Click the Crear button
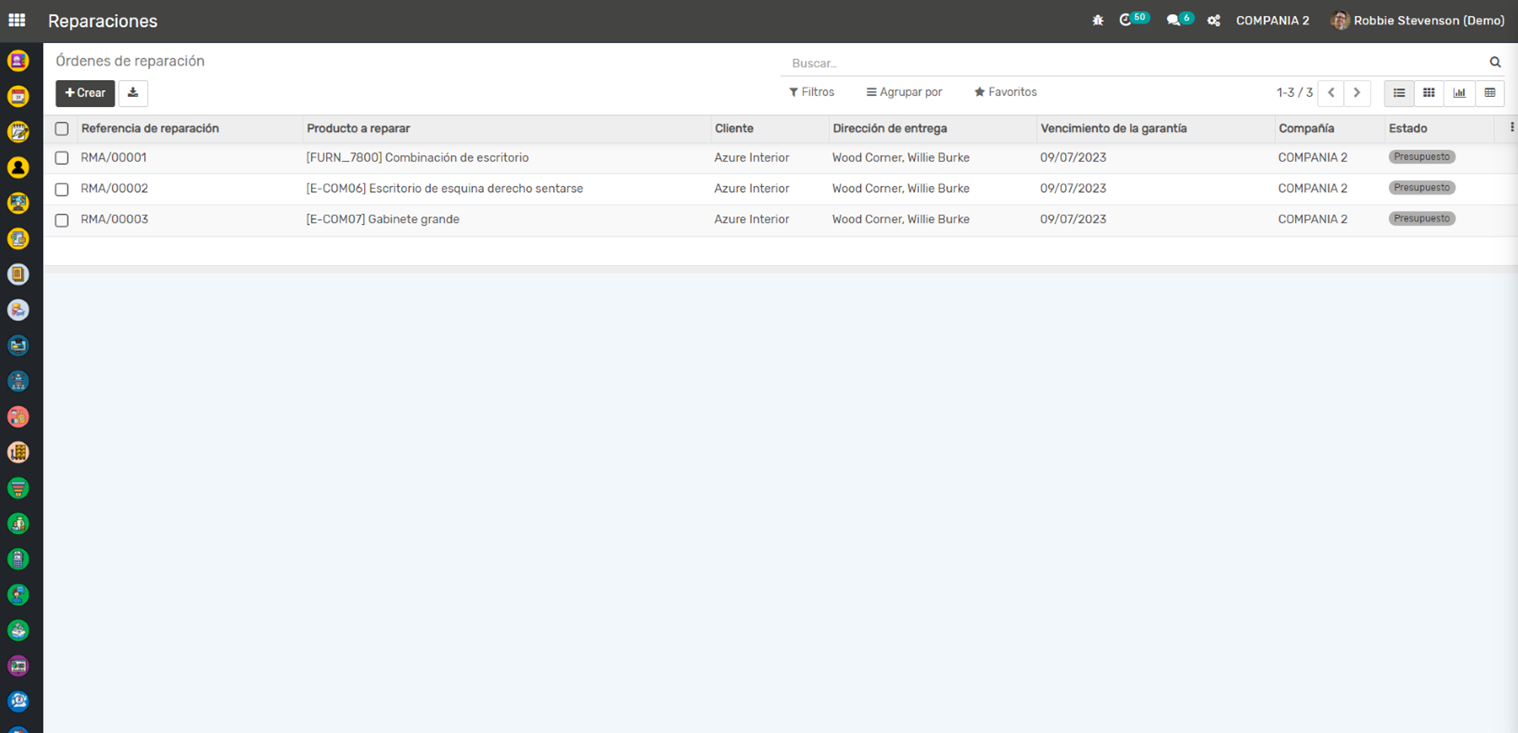Image resolution: width=1518 pixels, height=733 pixels. click(x=85, y=93)
